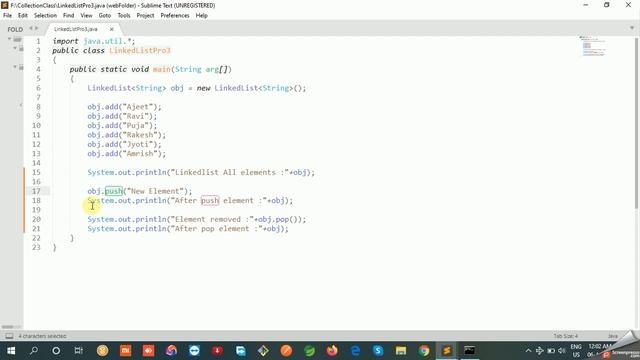Image resolution: width=640 pixels, height=360 pixels.
Task: Click the LinkedListPro3 class name
Action: pos(140,51)
